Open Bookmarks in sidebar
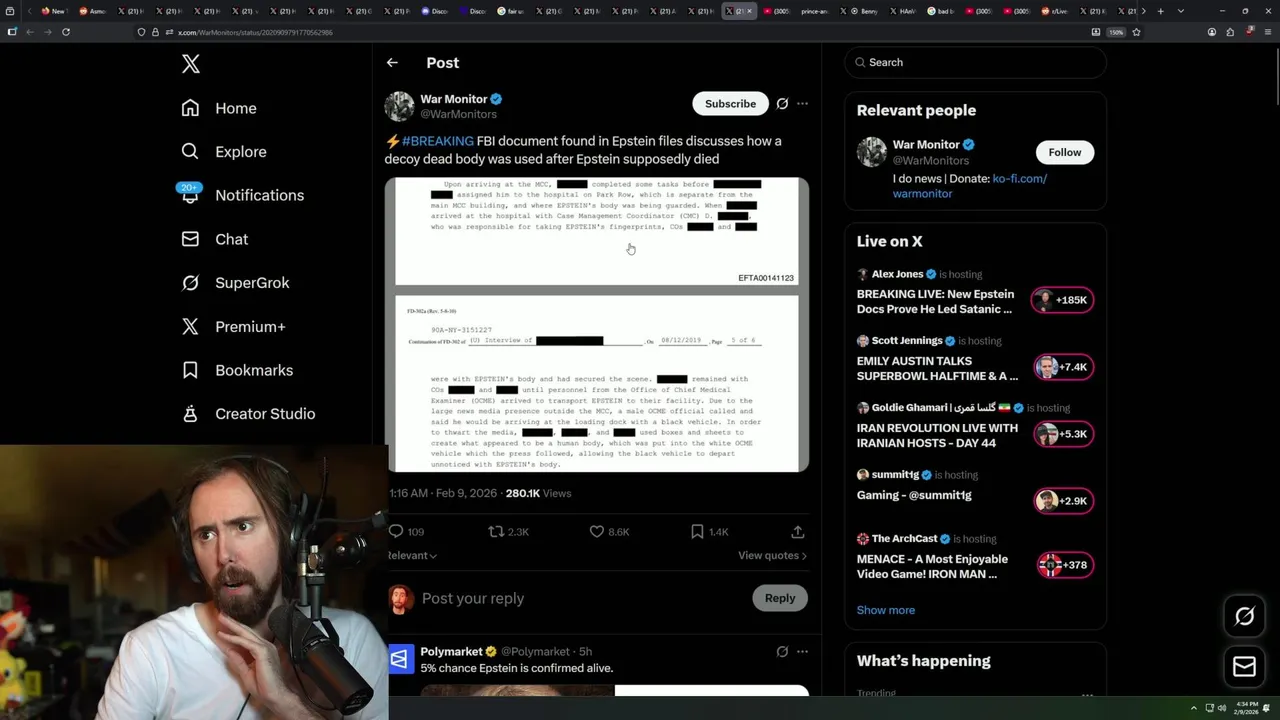The height and width of the screenshot is (720, 1280). click(x=237, y=370)
